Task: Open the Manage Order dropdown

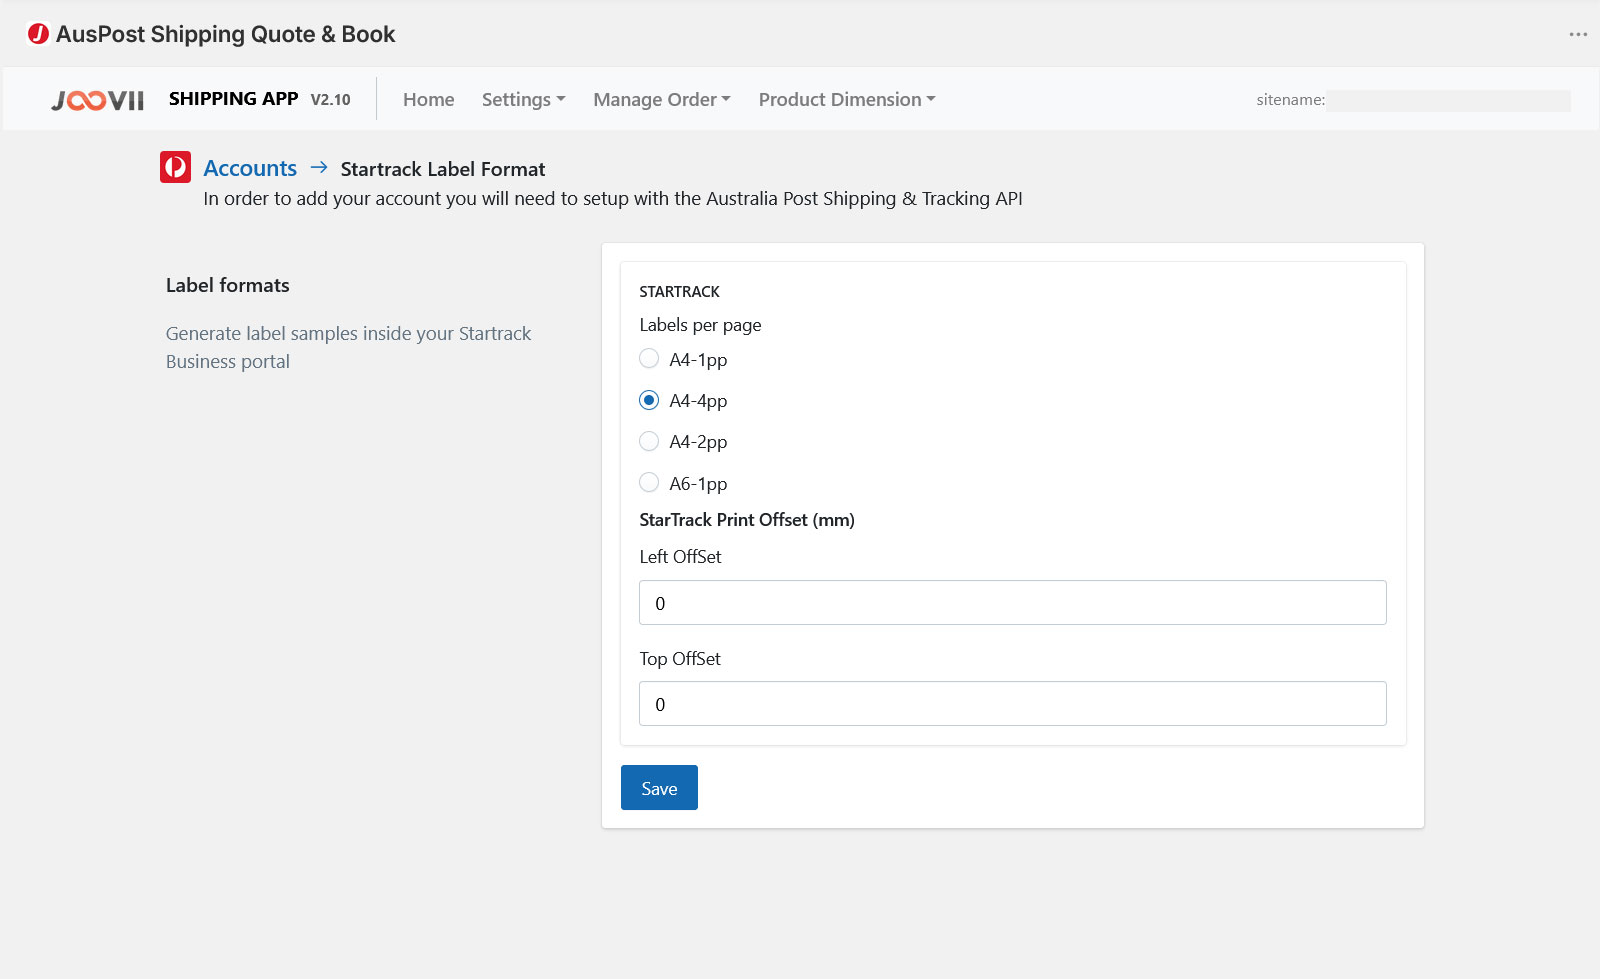Action: pyautogui.click(x=661, y=99)
